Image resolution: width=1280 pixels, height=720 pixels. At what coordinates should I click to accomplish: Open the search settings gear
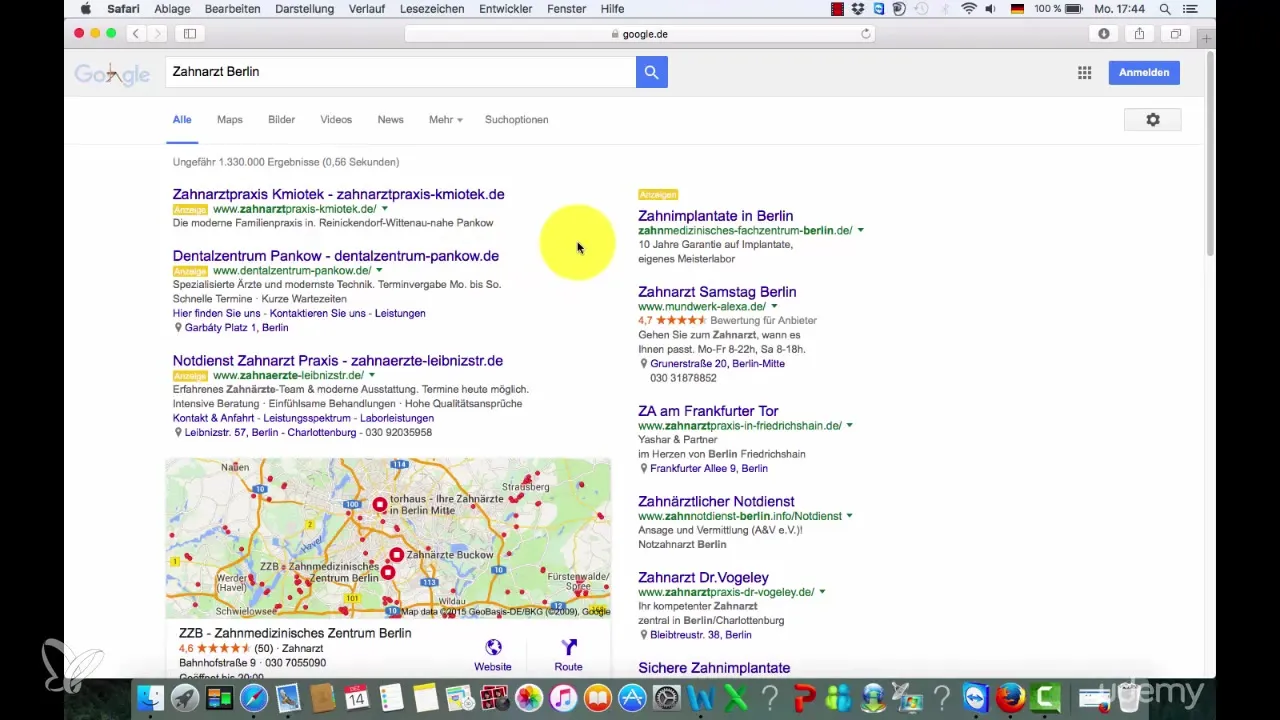point(1152,119)
